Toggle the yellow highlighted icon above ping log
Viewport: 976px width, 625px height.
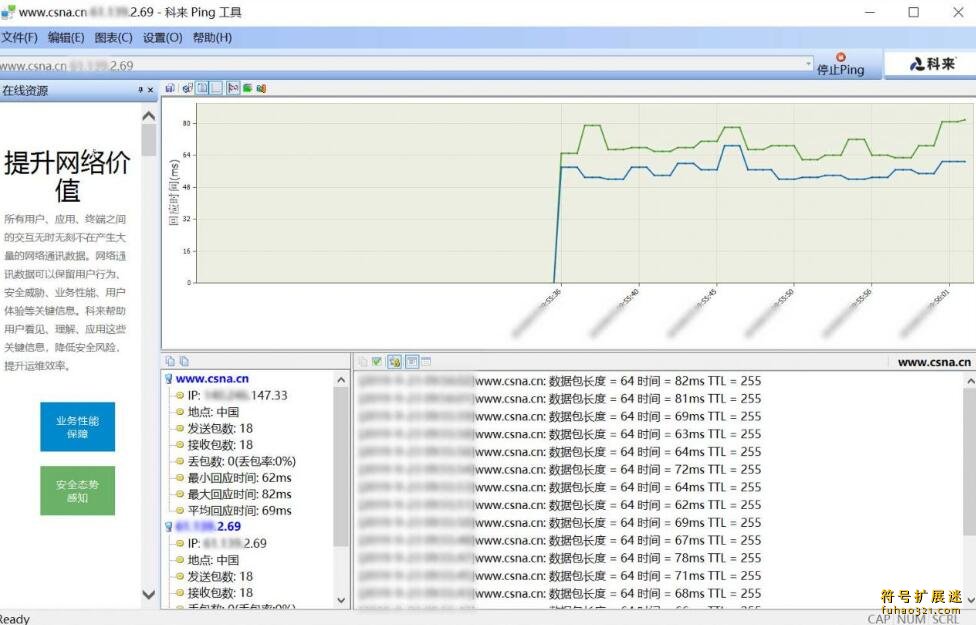tap(394, 362)
